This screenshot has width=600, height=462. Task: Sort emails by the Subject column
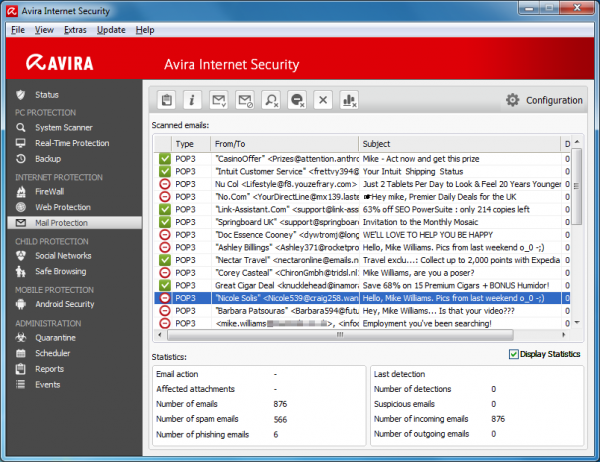tap(460, 144)
